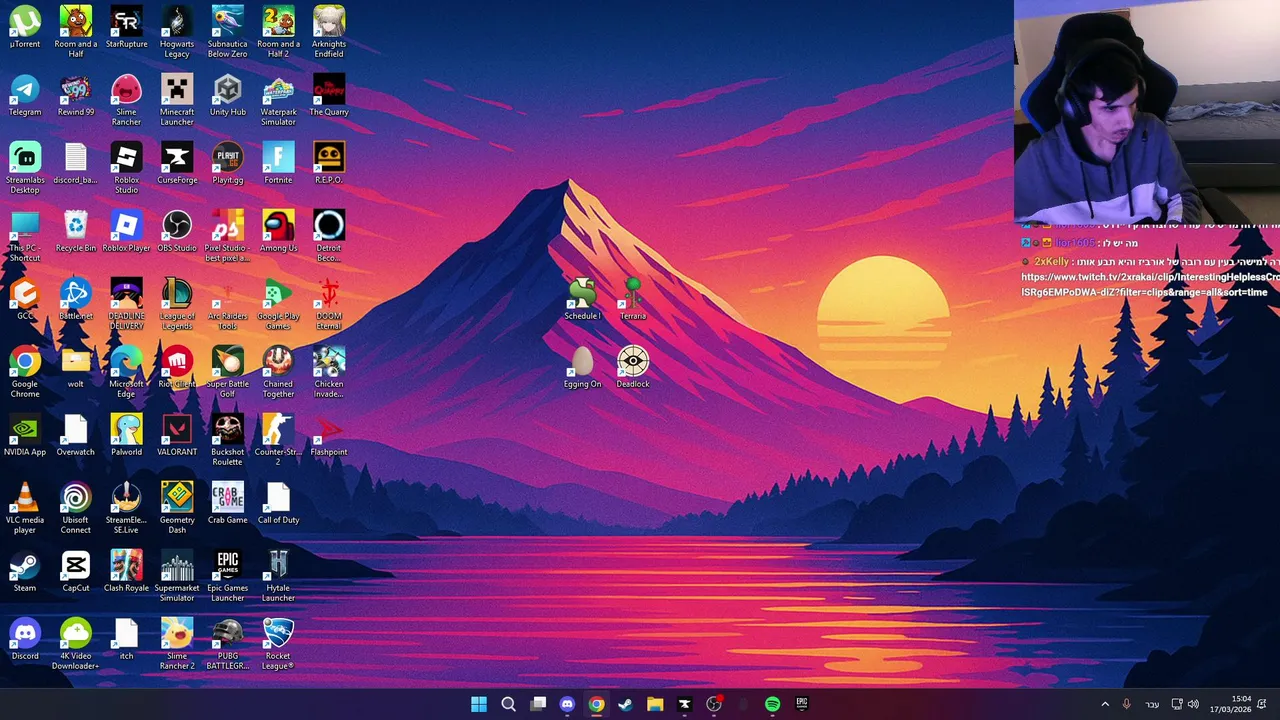Click the 2xrakai Twitch clip link
1280x720 pixels.
pyautogui.click(x=1150, y=284)
